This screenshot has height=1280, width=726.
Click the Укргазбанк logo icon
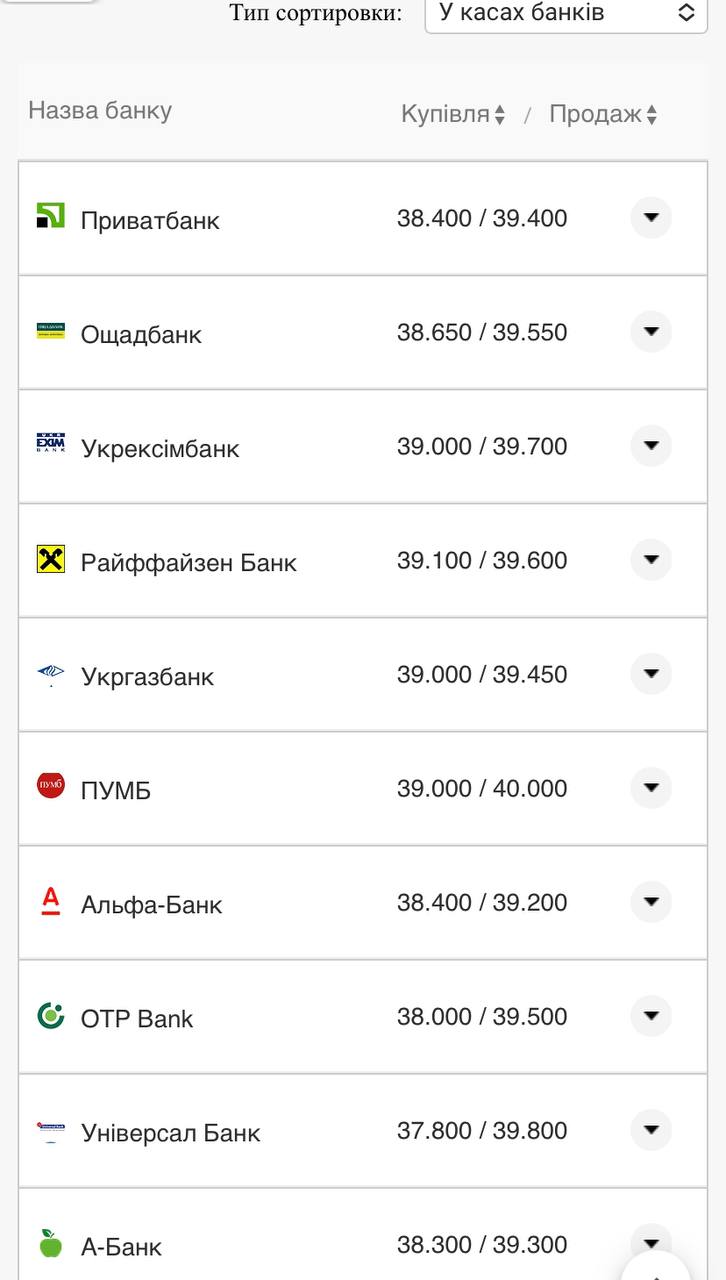[50, 675]
